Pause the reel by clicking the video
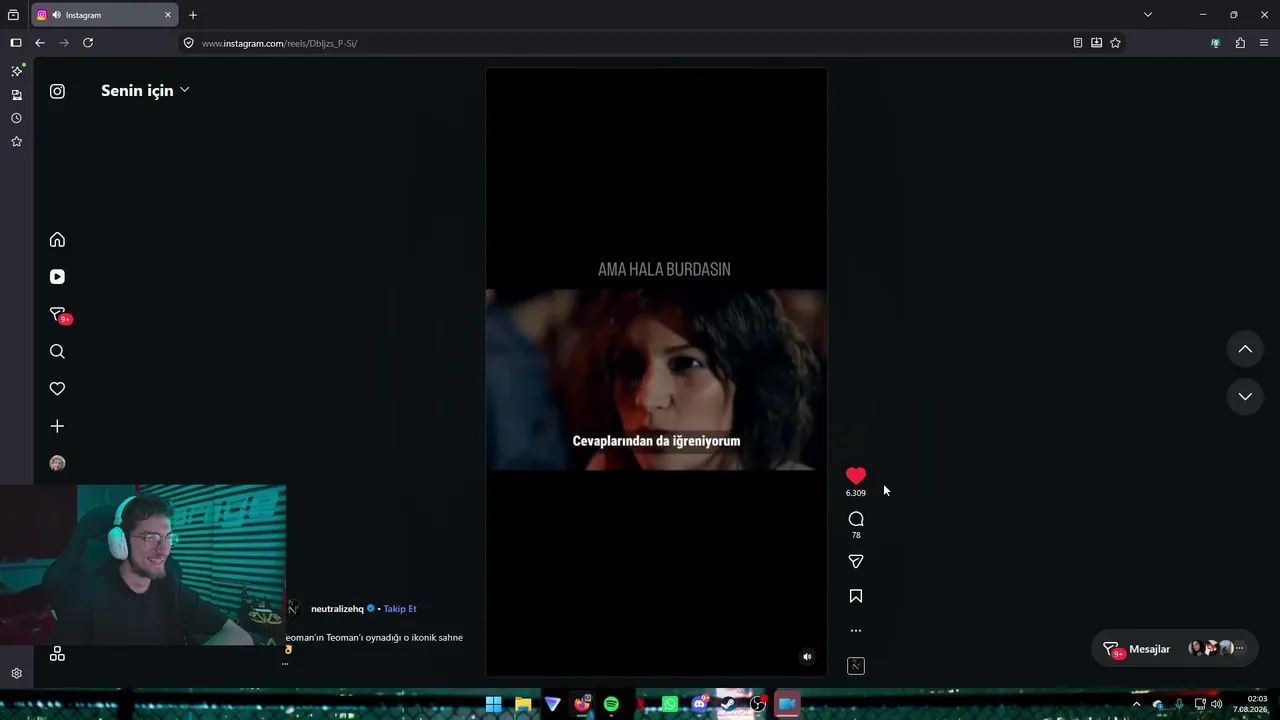1280x720 pixels. coord(656,372)
